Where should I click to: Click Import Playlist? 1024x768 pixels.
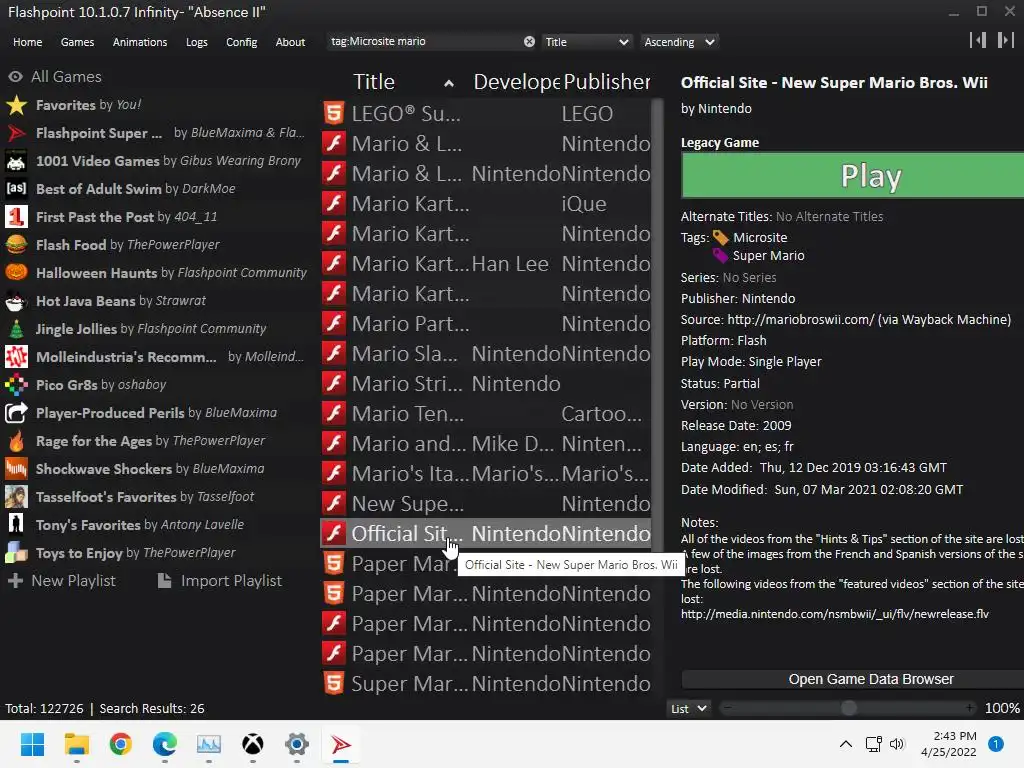click(220, 581)
